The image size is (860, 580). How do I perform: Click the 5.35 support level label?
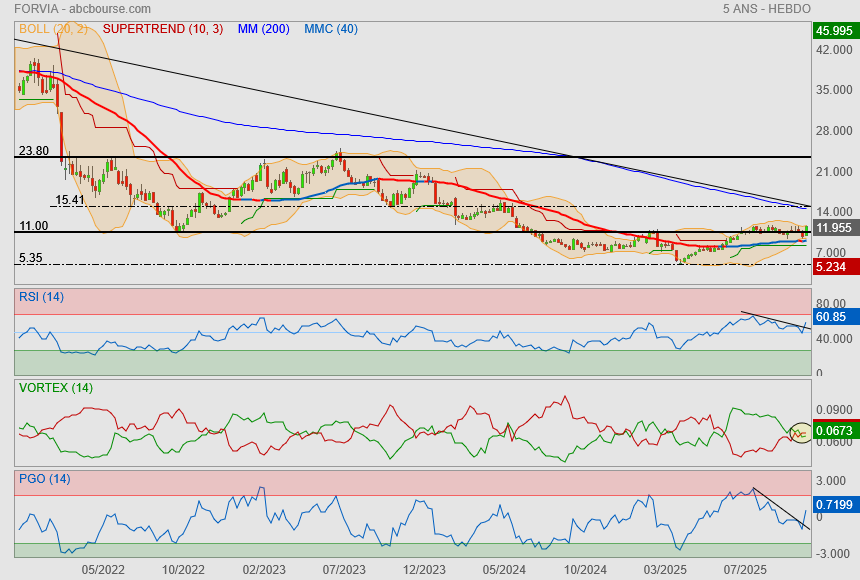click(30, 258)
